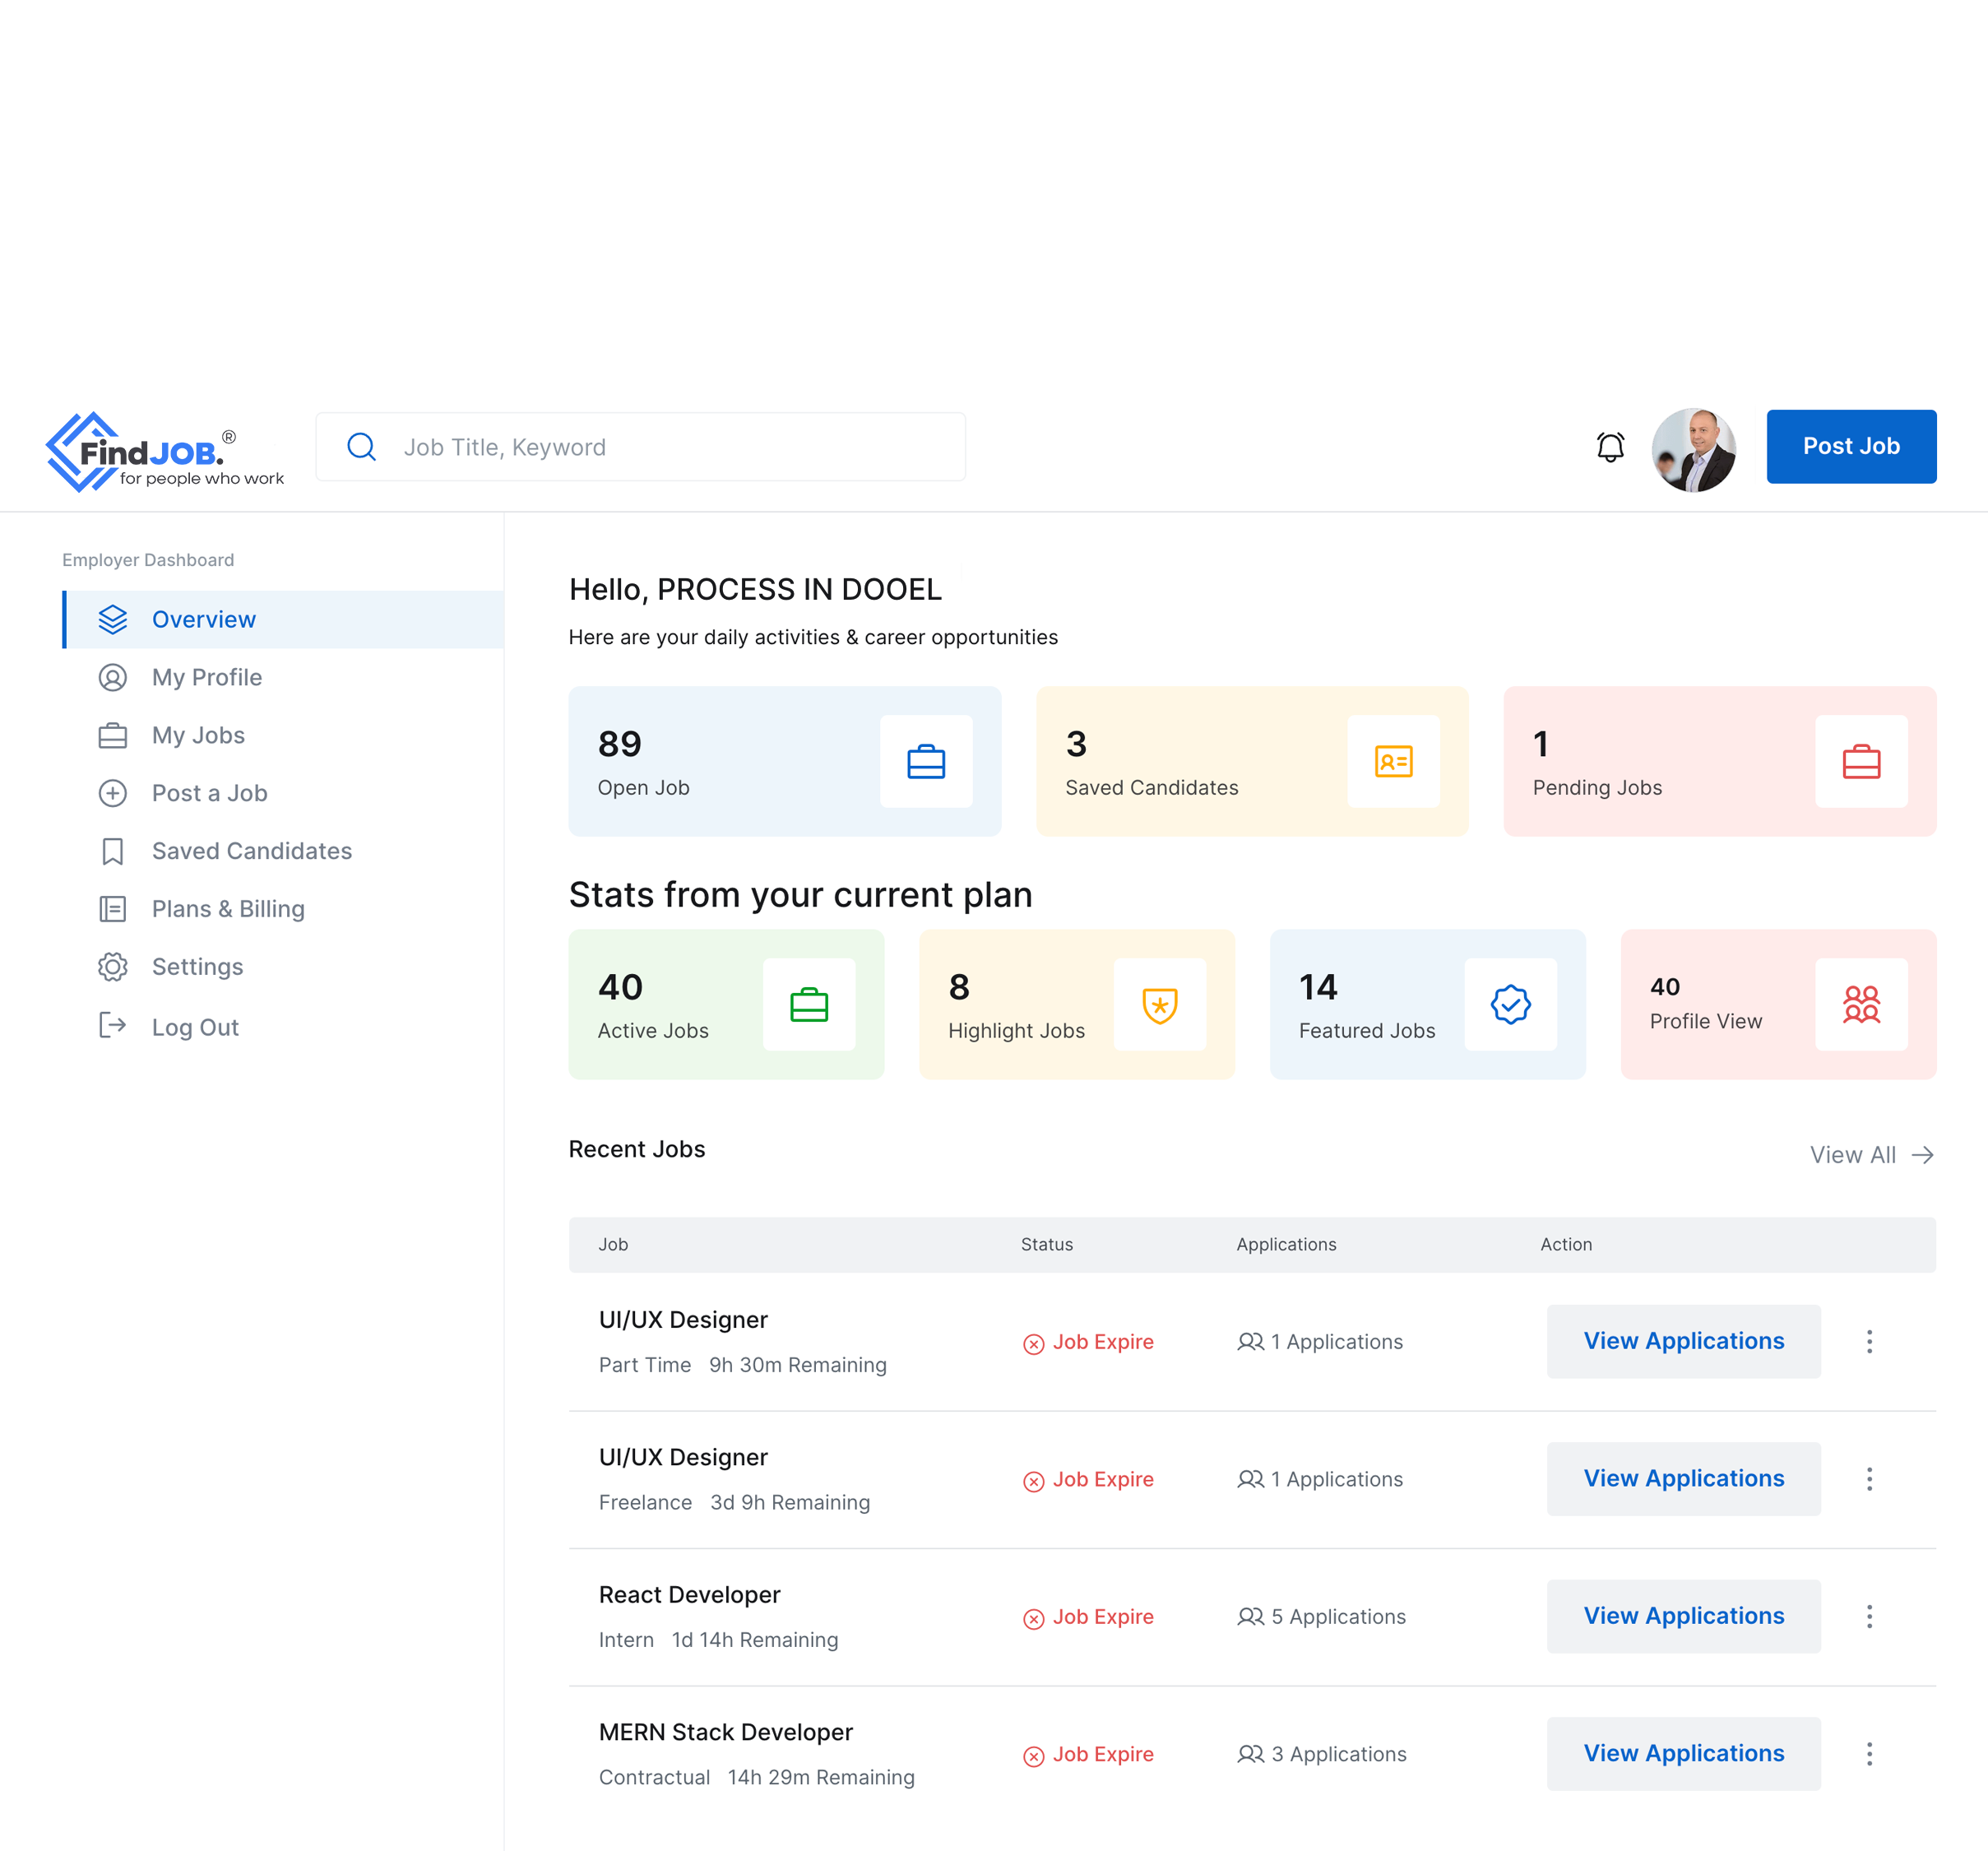Viewport: 1988px width, 1851px height.
Task: Click the green briefcase icon on Active Jobs card
Action: click(x=809, y=1004)
